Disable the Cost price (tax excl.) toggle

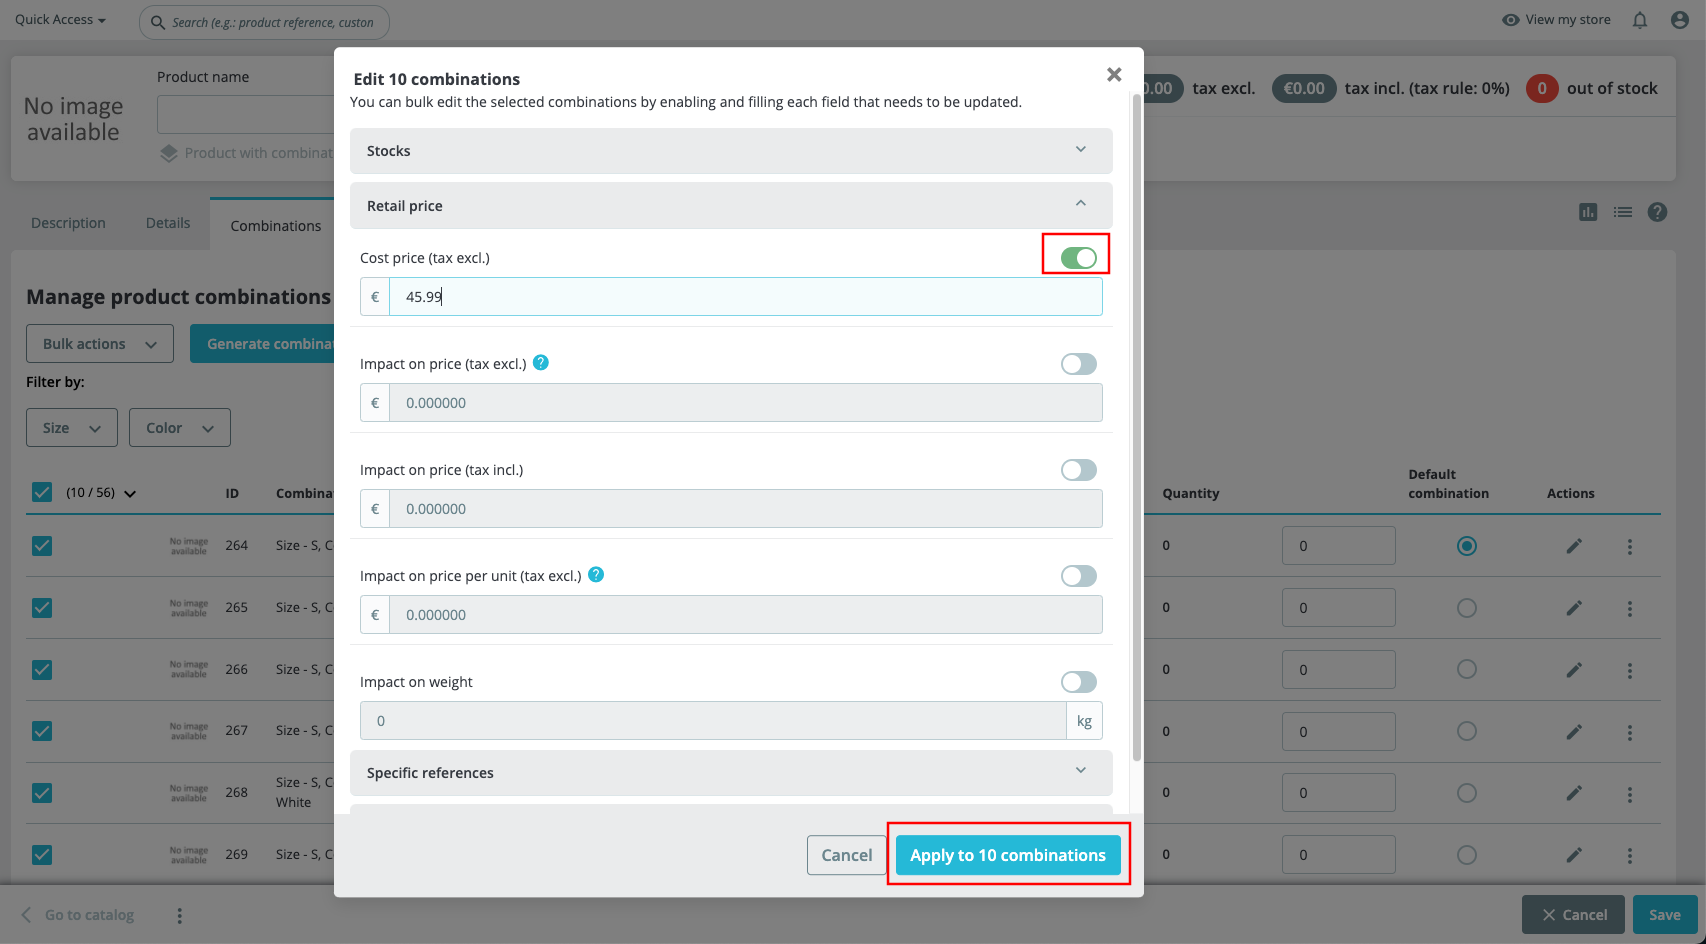[1078, 258]
